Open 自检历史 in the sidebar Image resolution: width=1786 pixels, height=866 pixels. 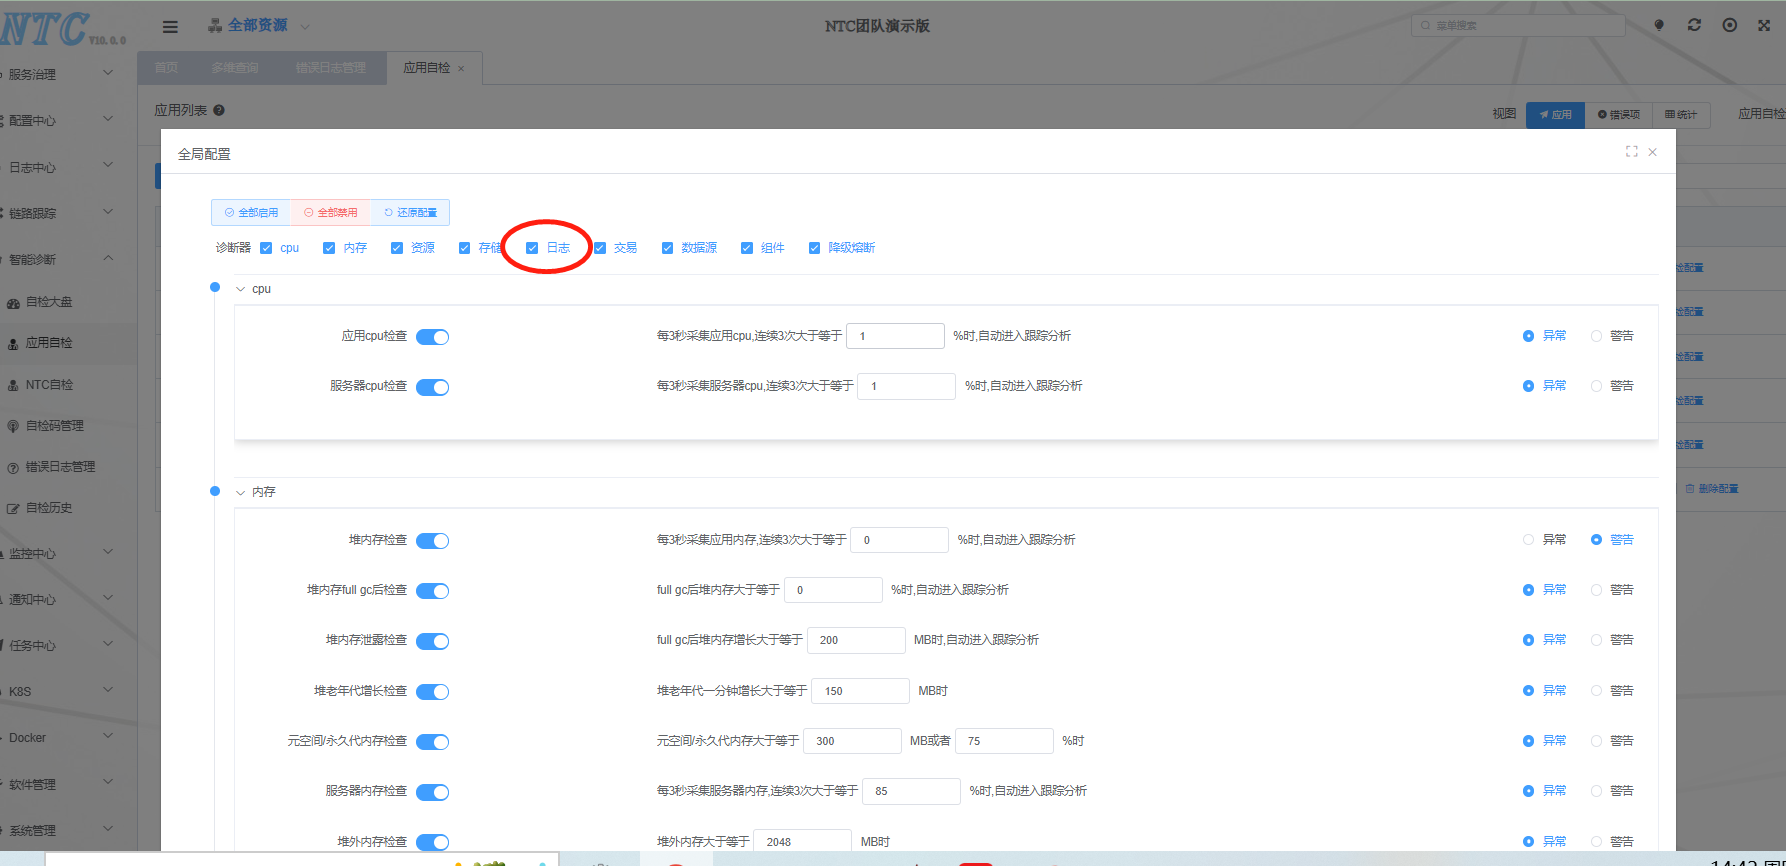point(49,508)
